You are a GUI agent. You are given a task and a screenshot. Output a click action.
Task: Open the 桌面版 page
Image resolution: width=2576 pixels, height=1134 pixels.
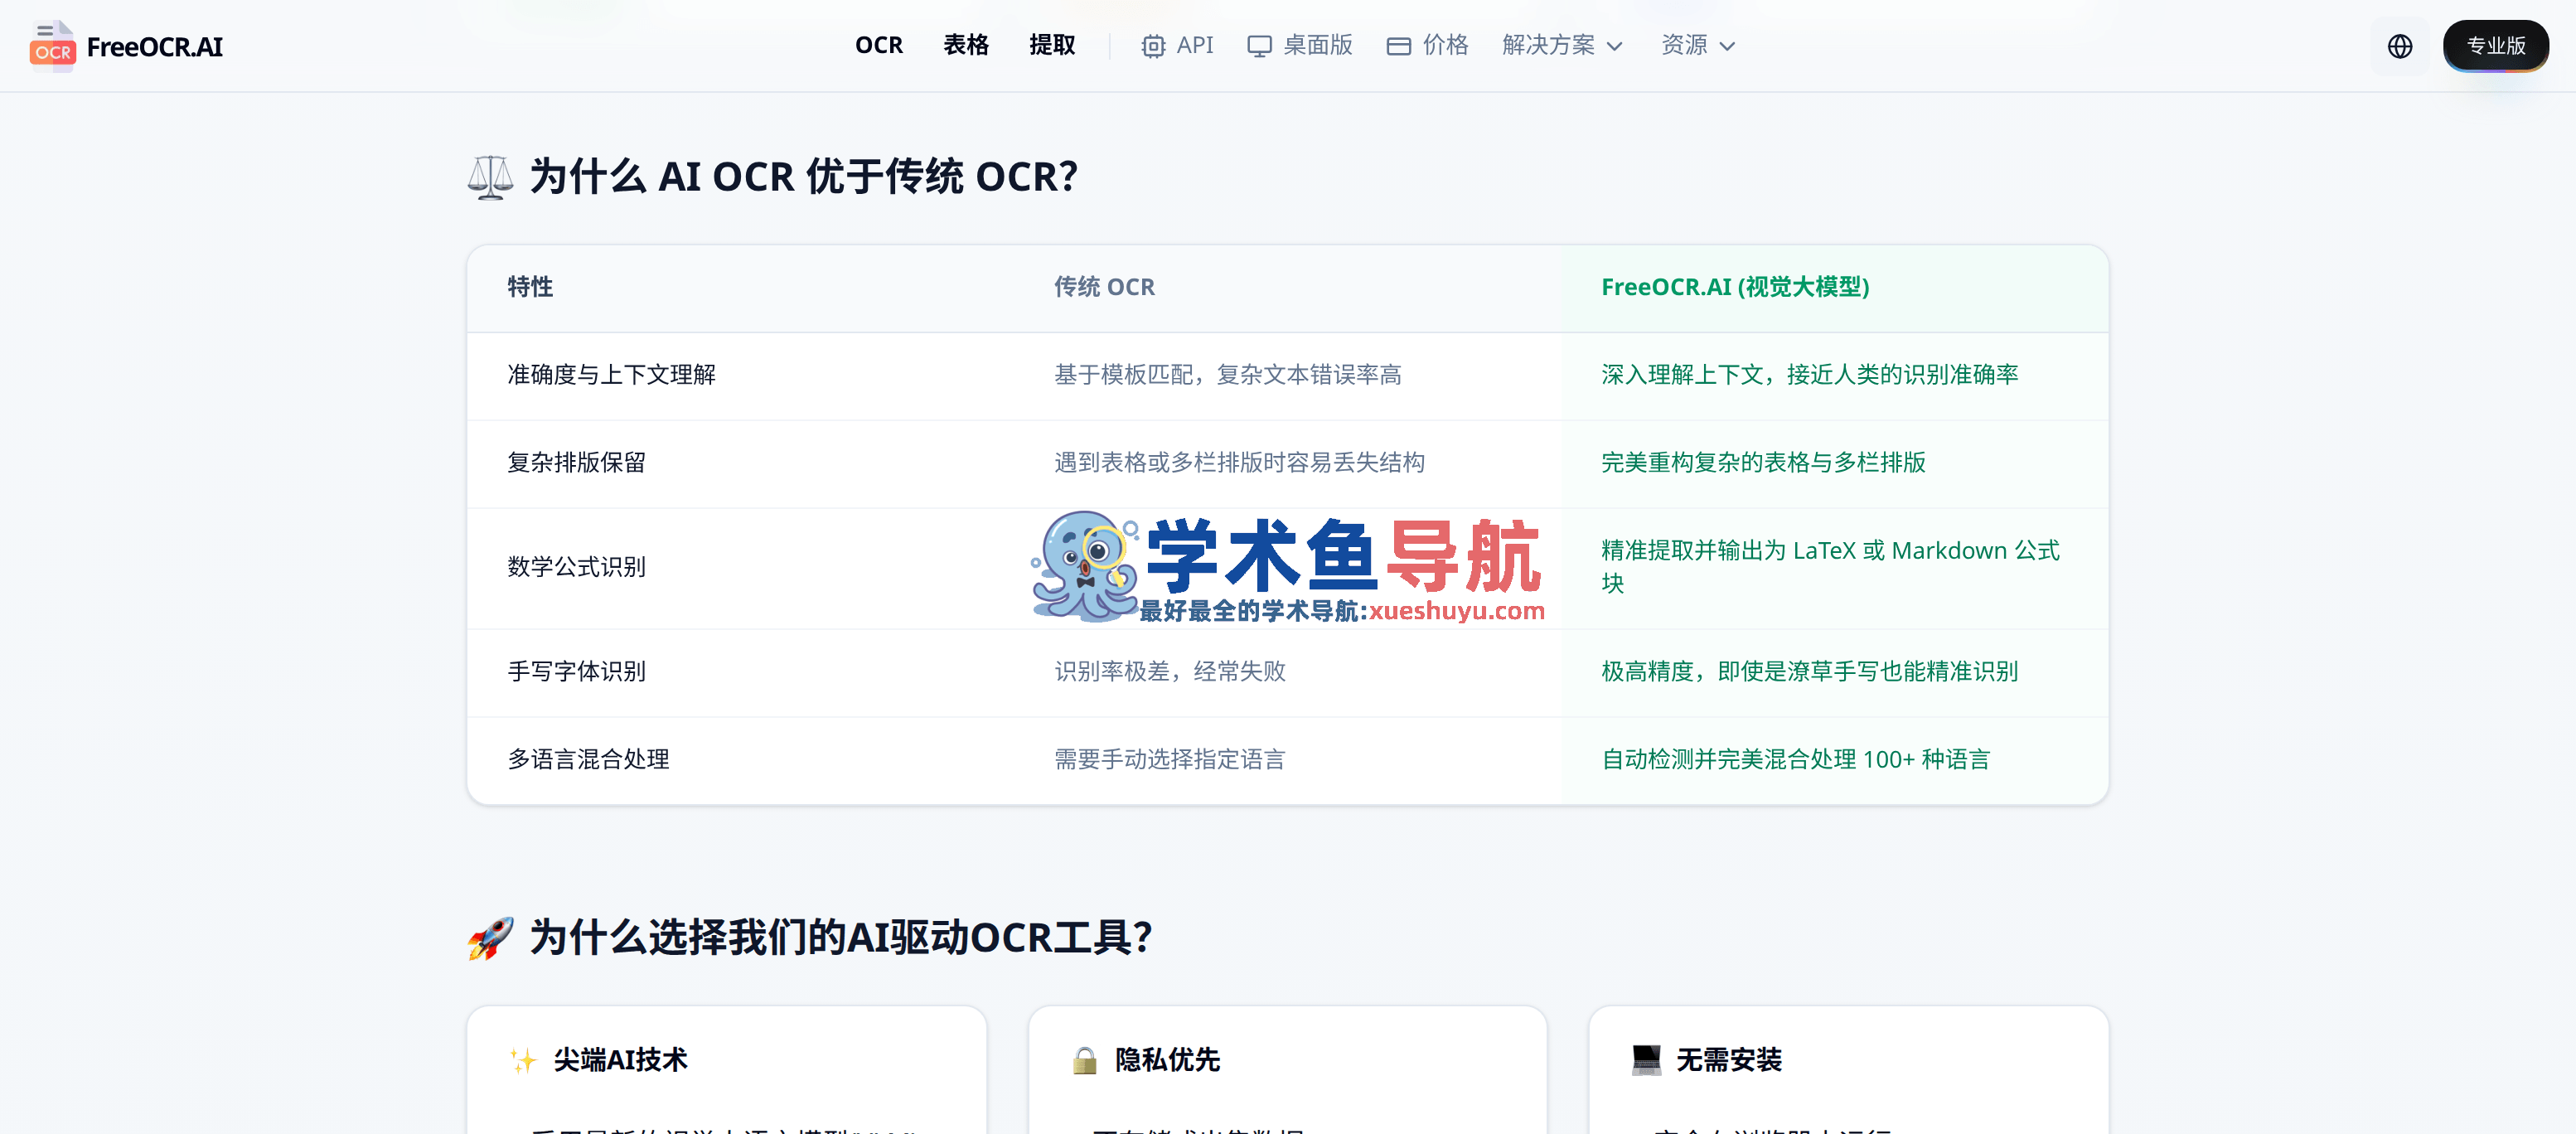(x=1317, y=45)
